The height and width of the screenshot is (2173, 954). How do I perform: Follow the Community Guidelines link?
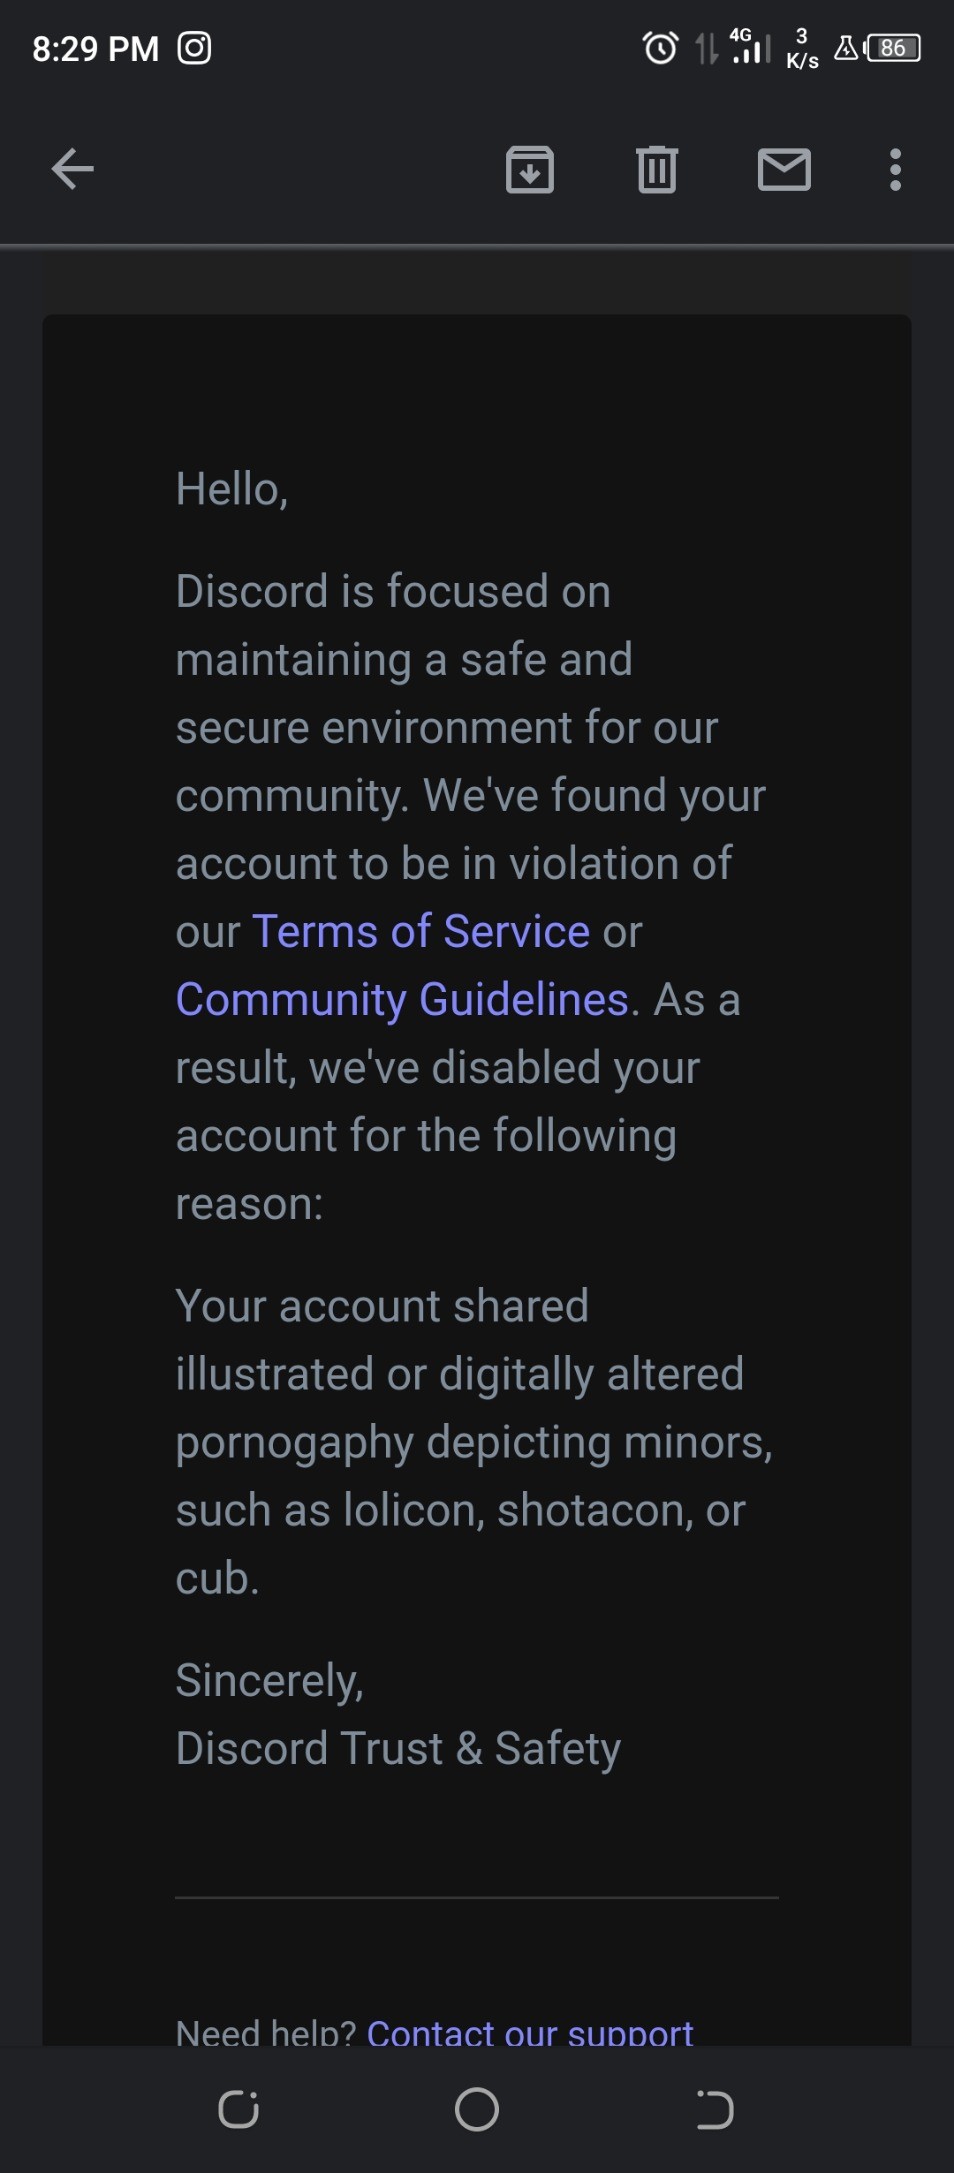pos(402,999)
